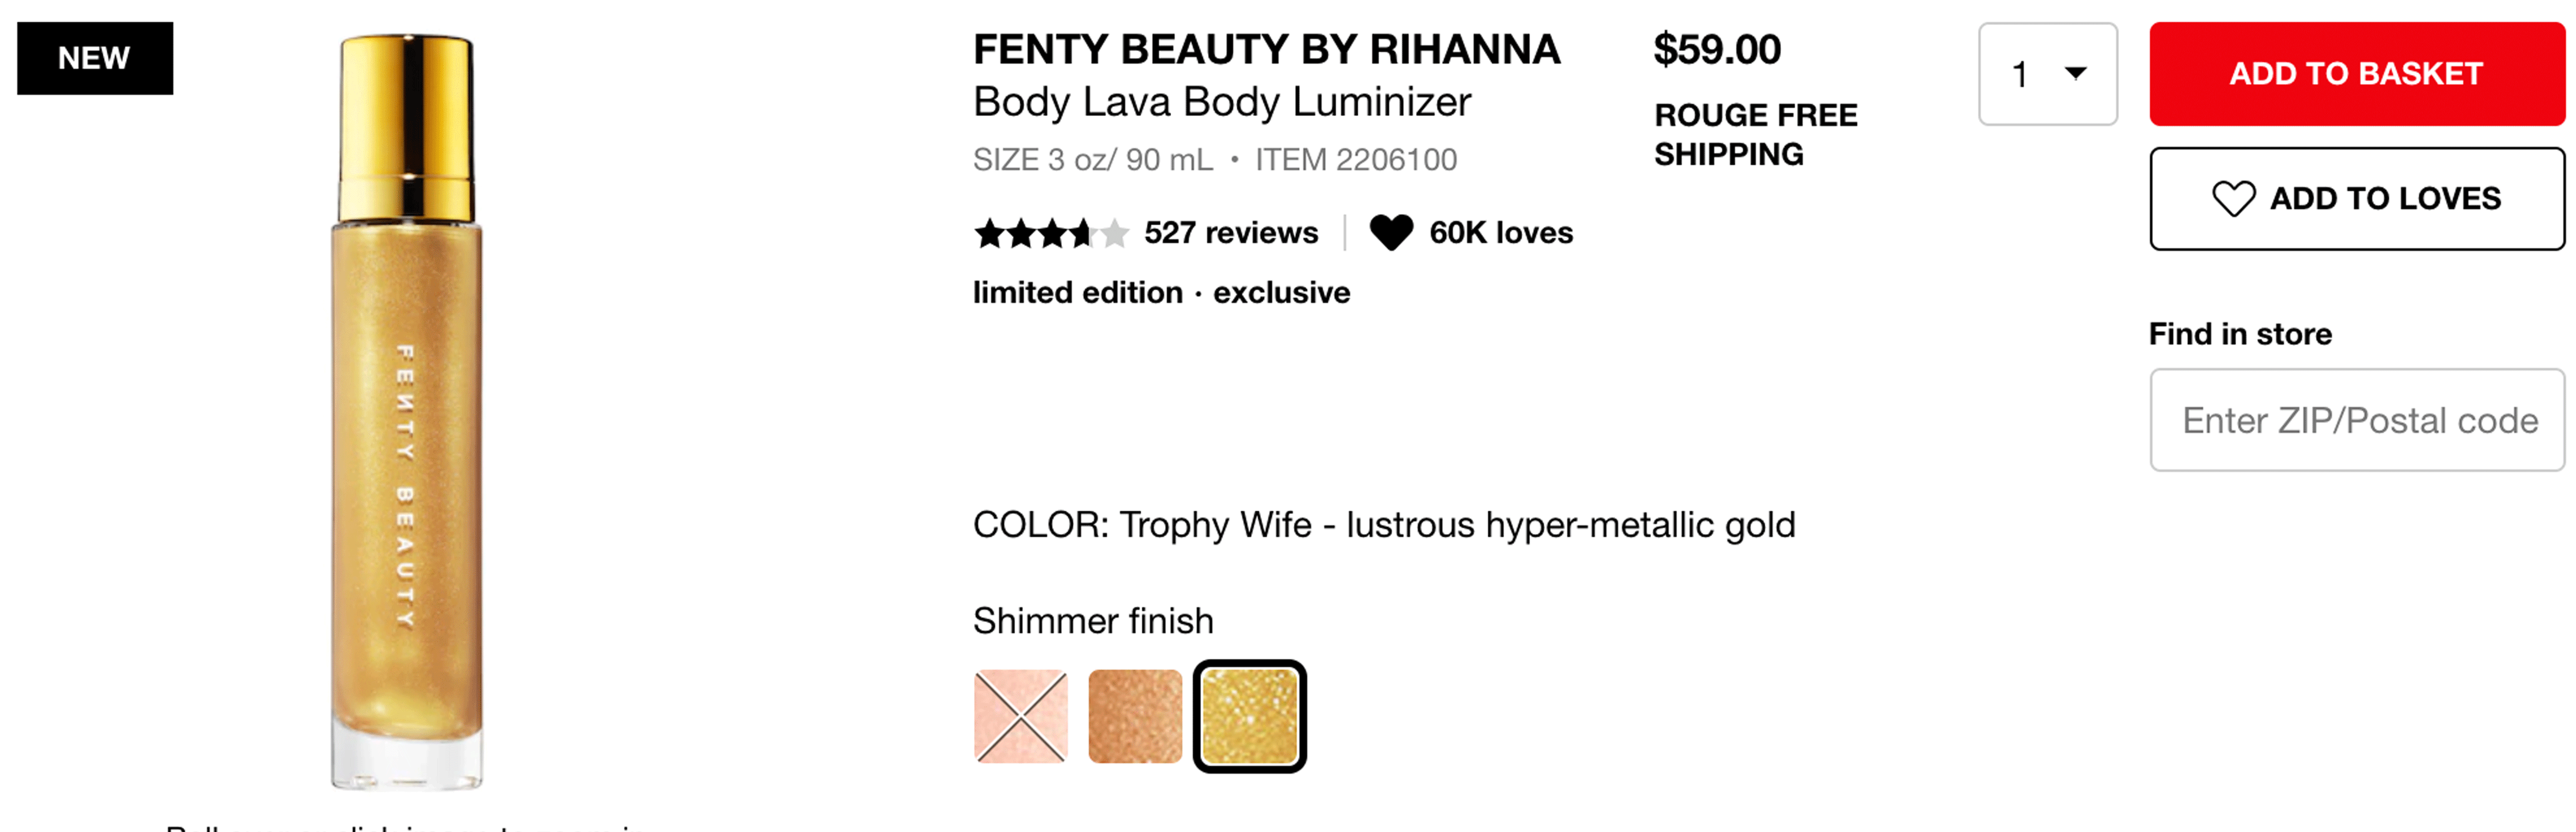The image size is (2576, 832).
Task: Select the crossed-out pink shimmer swatch
Action: [1020, 716]
